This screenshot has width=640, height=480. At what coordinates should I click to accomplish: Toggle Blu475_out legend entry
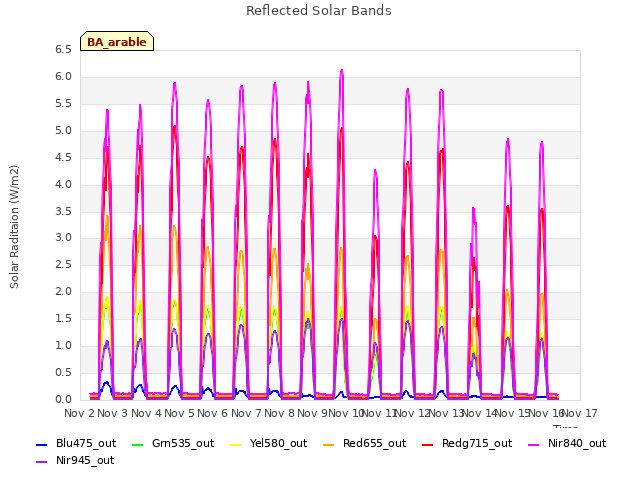76,443
